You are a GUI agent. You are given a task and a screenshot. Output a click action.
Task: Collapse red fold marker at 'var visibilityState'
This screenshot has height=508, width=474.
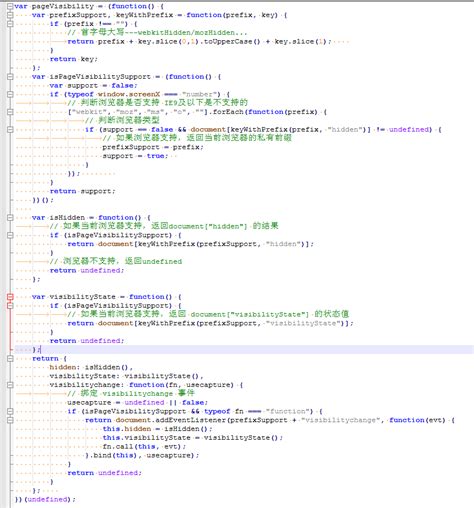click(10, 297)
